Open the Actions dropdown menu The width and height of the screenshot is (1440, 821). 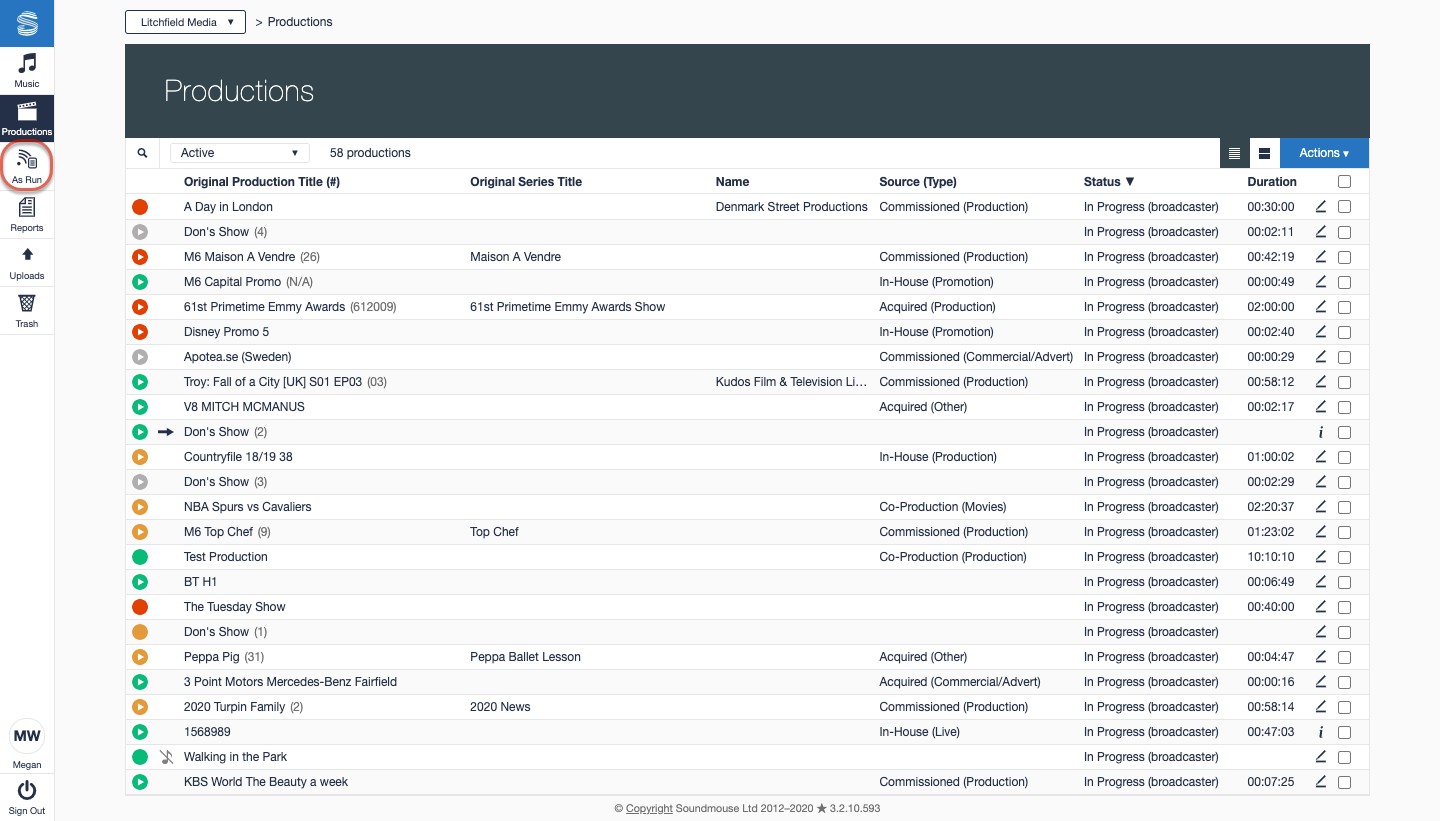(1324, 153)
